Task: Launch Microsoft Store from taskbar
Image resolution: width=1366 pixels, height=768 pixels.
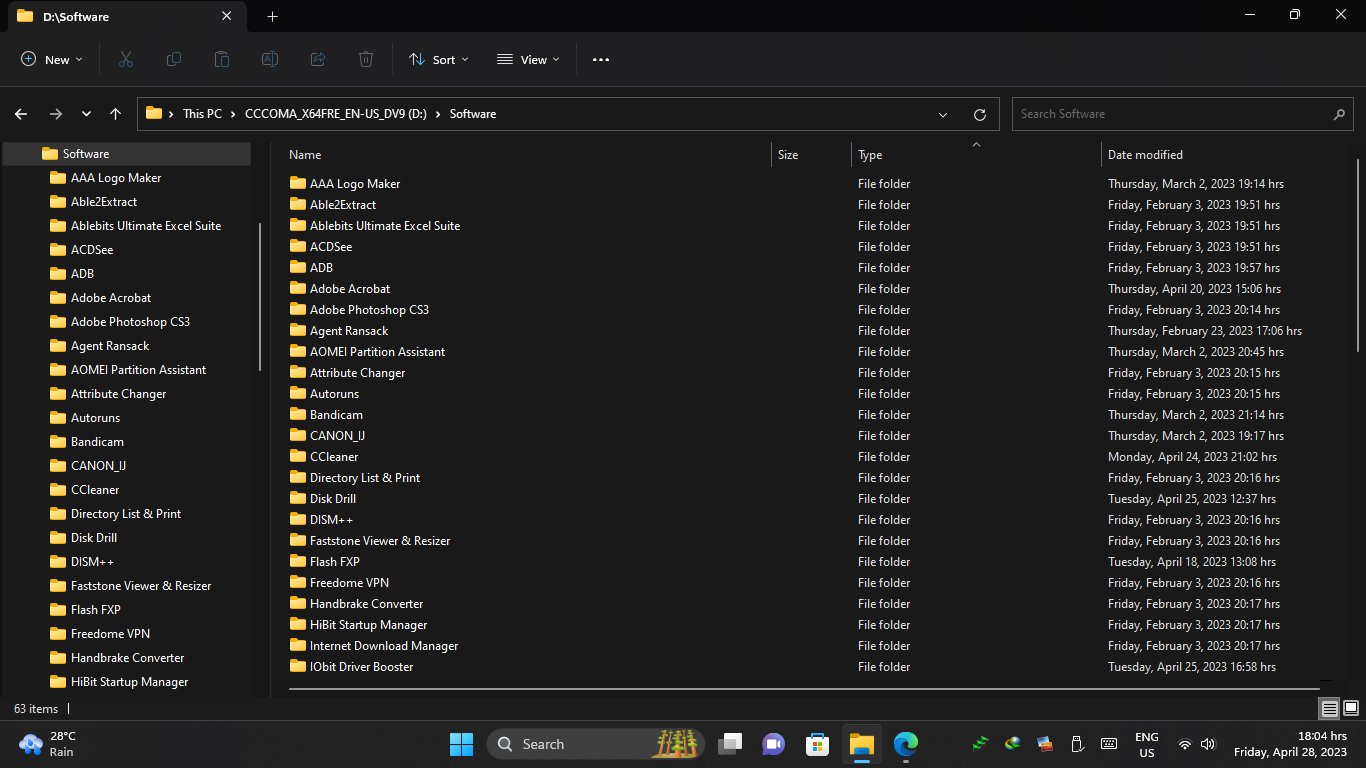Action: coord(818,744)
